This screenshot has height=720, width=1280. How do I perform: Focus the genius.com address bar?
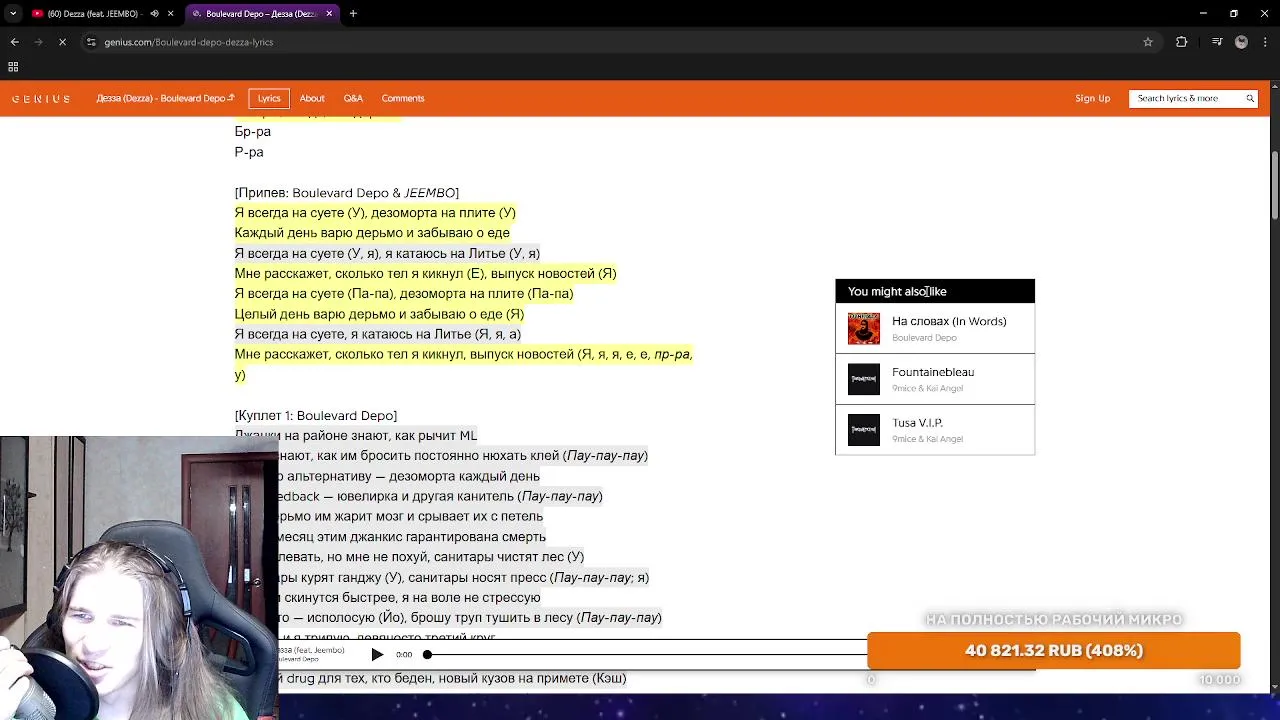click(x=620, y=42)
